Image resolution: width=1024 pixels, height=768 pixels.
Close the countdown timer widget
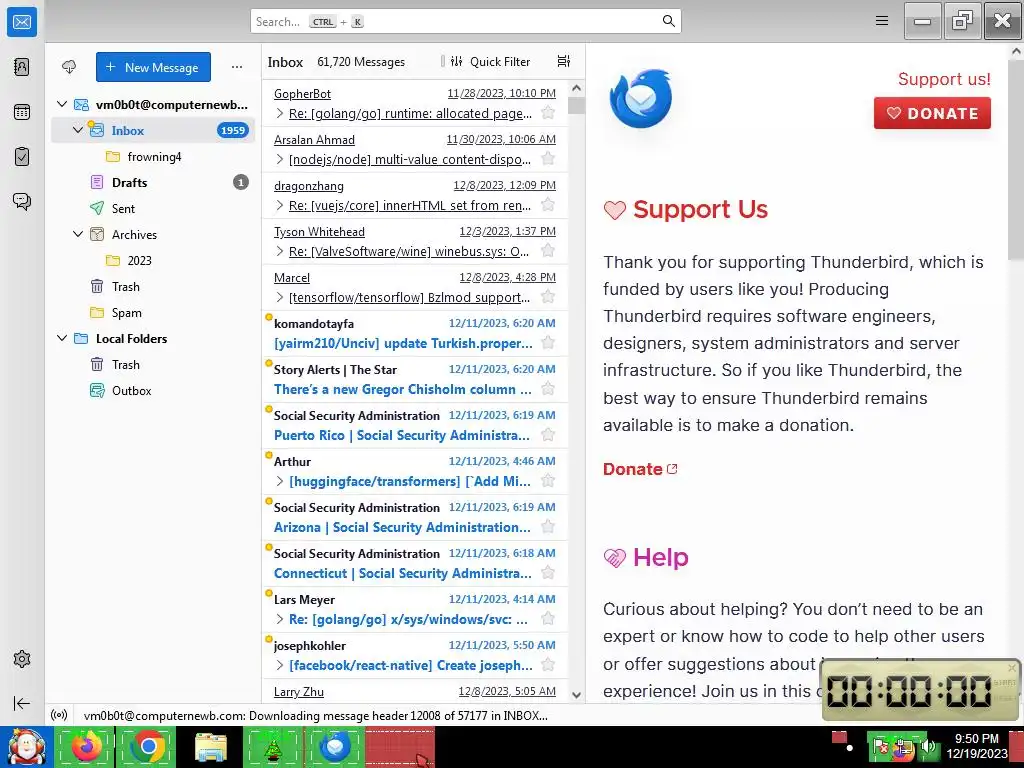click(1012, 667)
